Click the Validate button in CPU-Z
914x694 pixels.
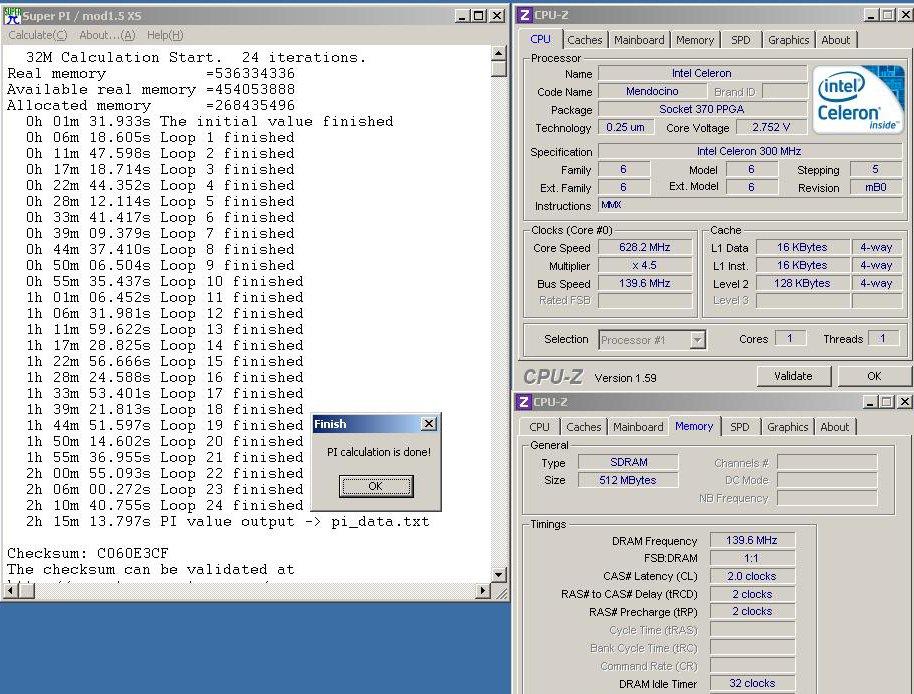(793, 376)
